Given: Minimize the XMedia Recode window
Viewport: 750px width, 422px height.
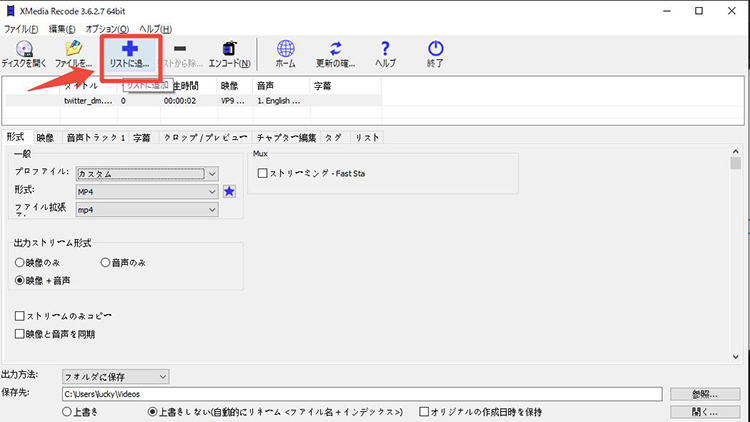Looking at the screenshot, I should (667, 11).
